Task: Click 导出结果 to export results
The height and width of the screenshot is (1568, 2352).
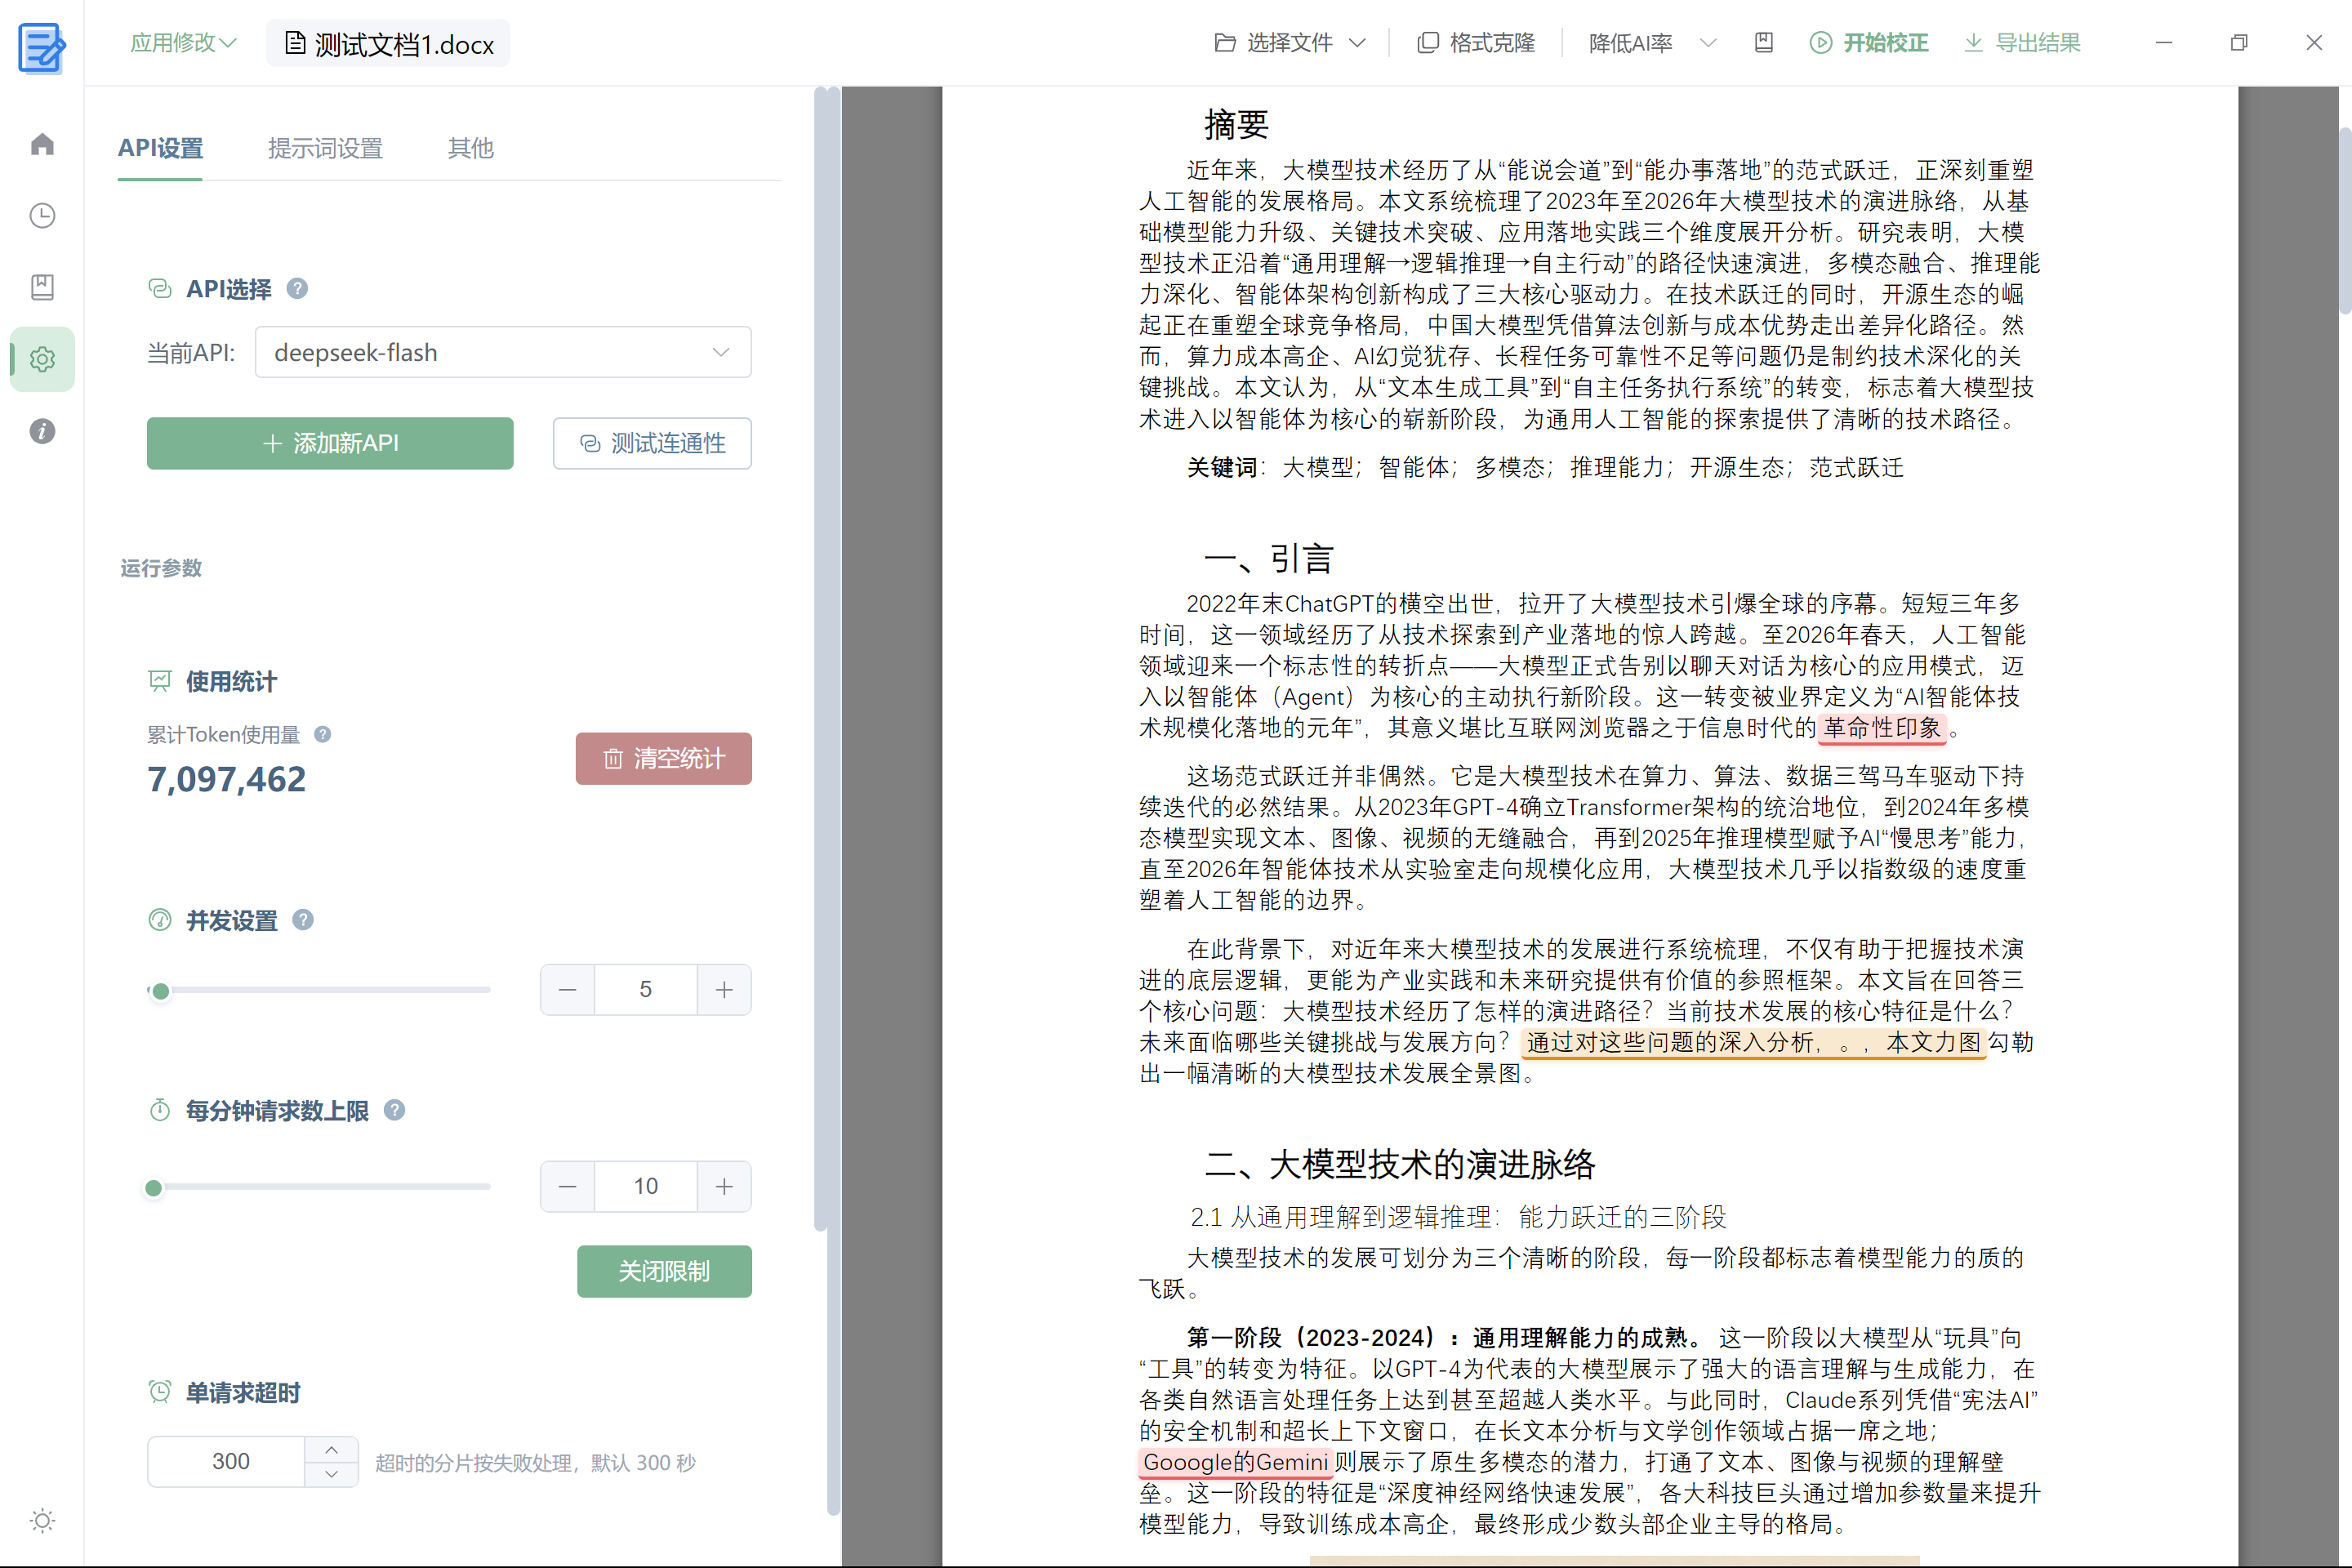Action: [x=2022, y=43]
